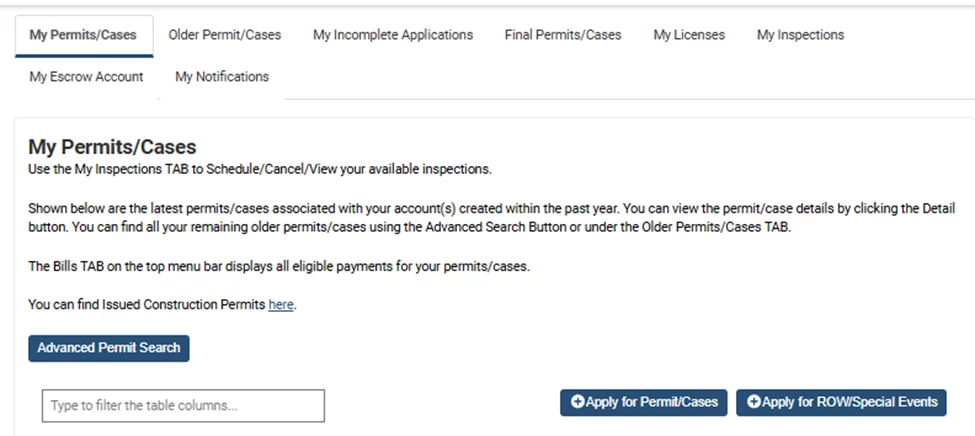Viewport: 975px width, 436px height.
Task: Open the Older Permit/Cases tab
Action: [225, 35]
